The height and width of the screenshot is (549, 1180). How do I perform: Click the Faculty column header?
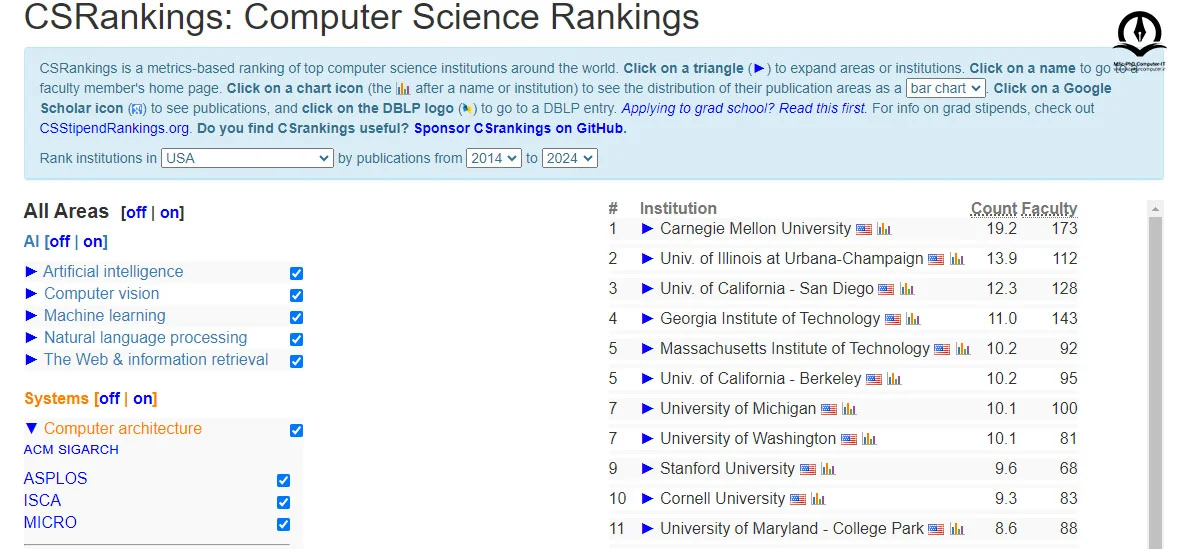pyautogui.click(x=1049, y=208)
